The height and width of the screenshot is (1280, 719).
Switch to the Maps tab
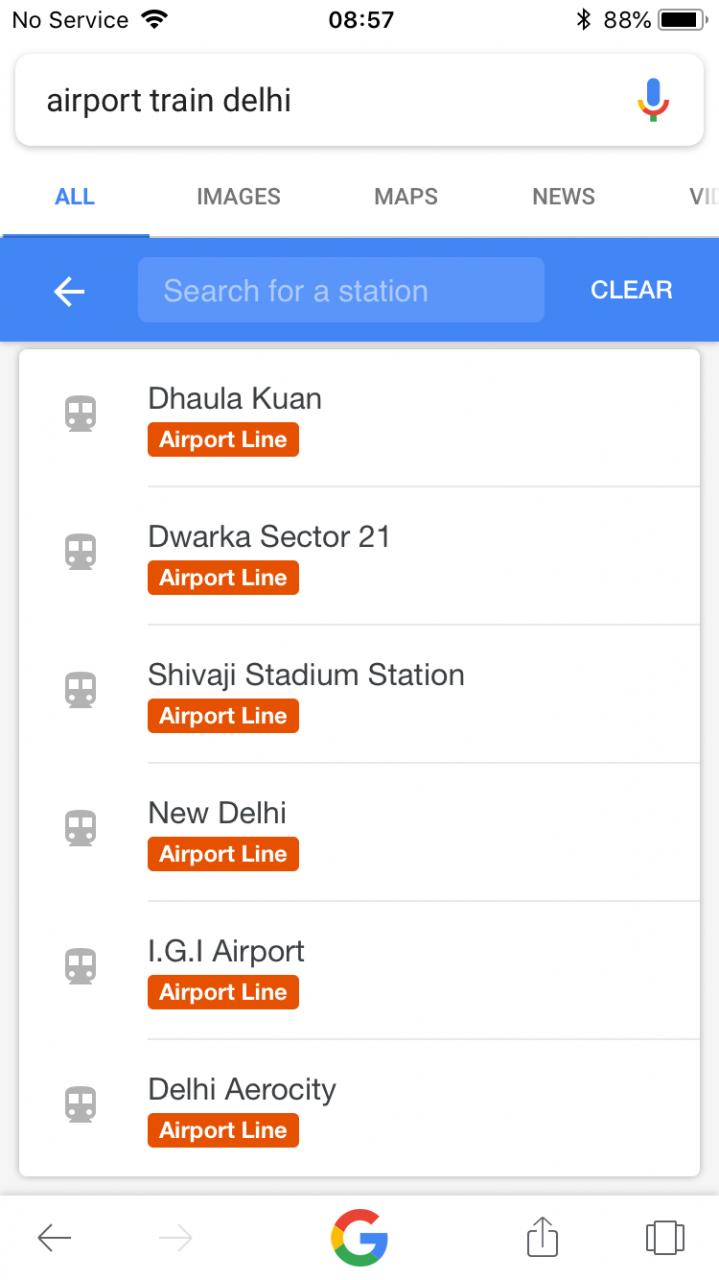[406, 197]
